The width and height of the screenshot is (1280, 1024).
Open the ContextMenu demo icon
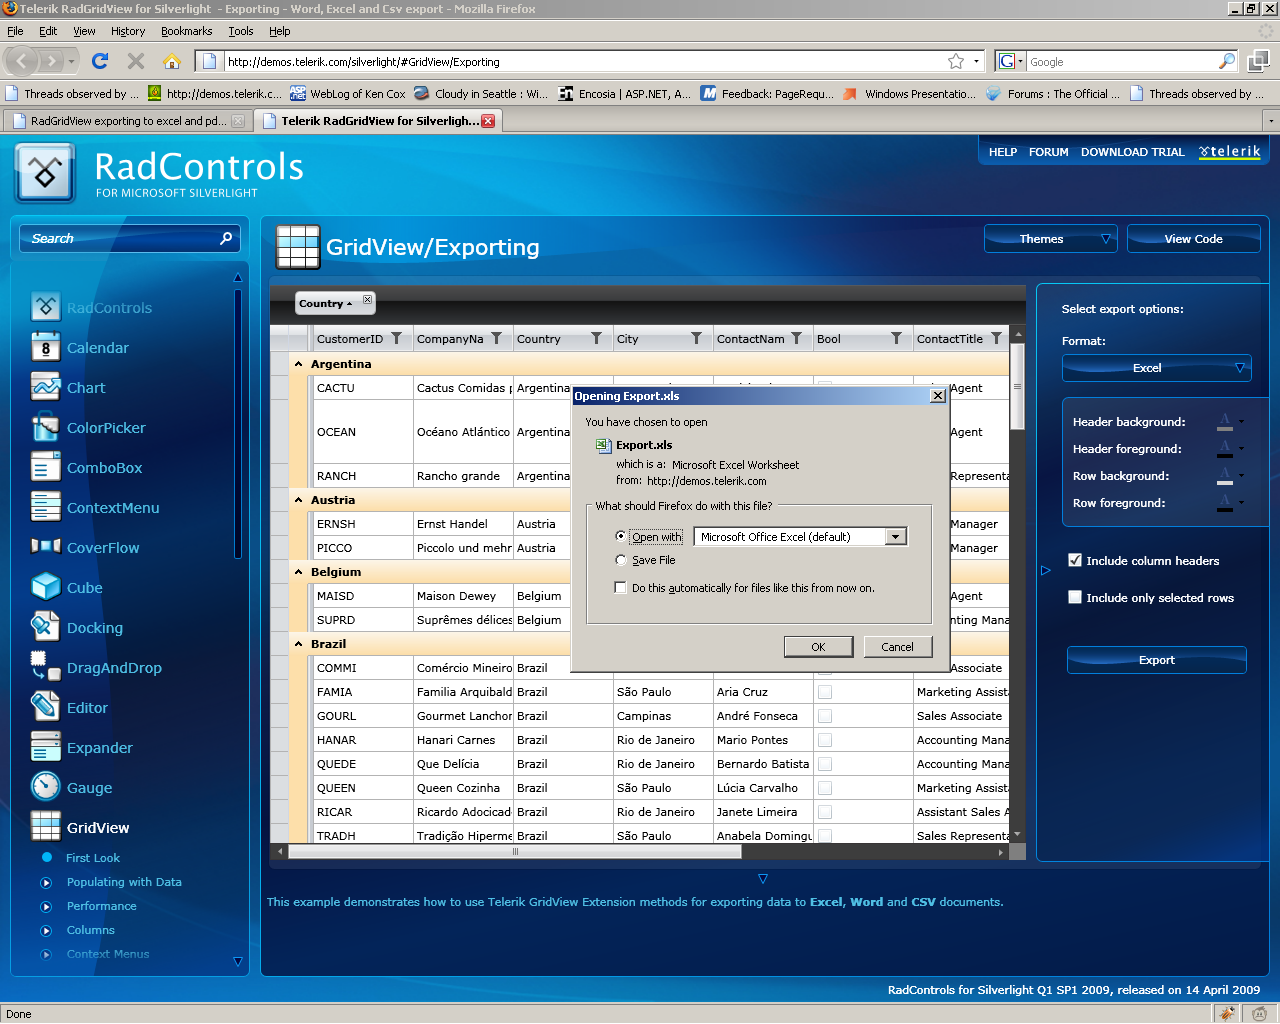(45, 507)
